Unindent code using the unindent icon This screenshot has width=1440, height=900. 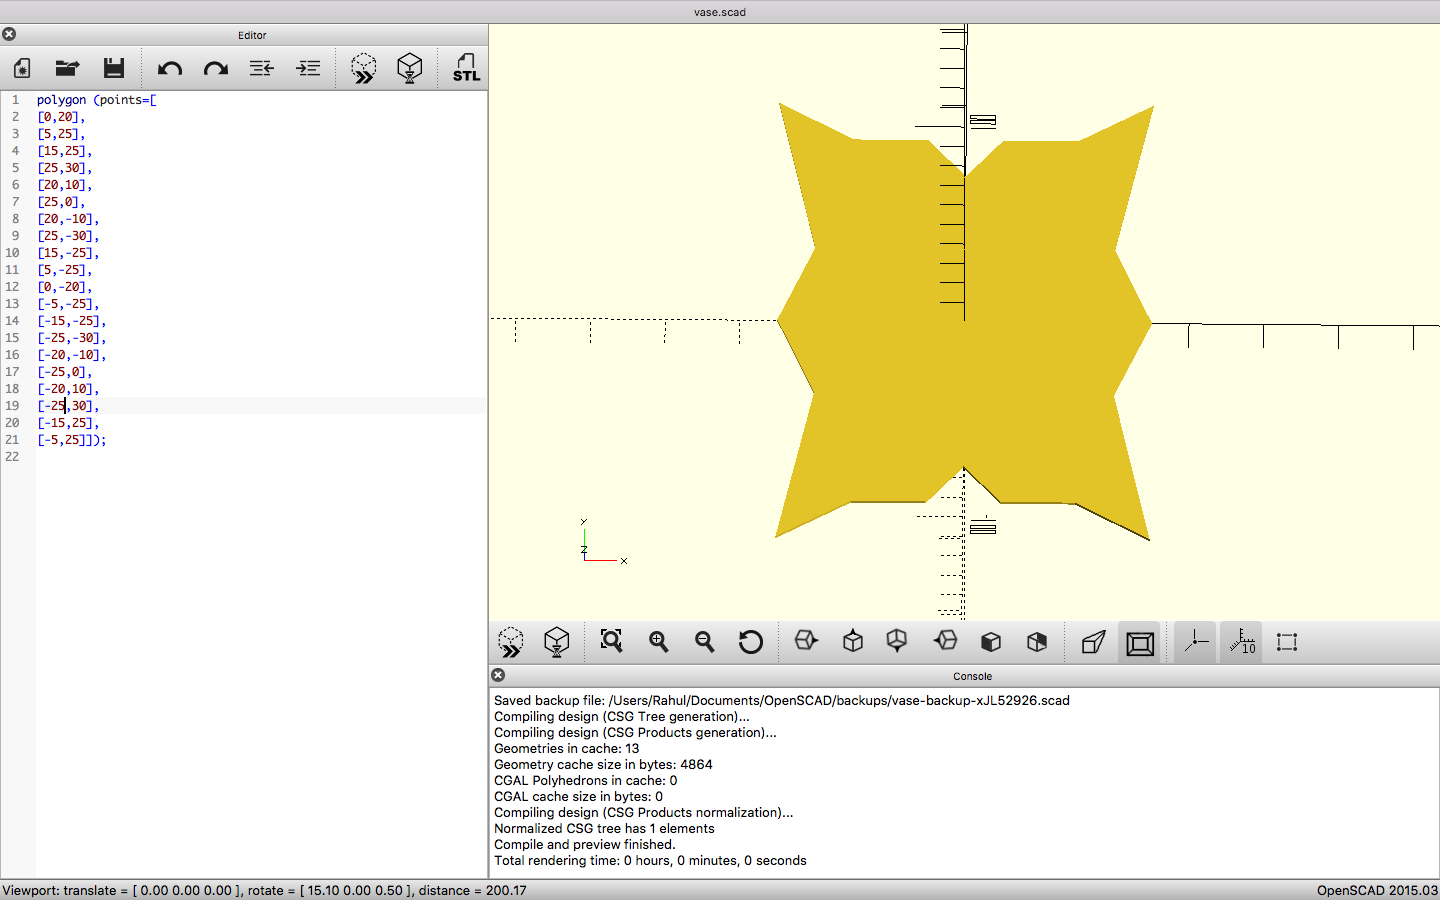[x=262, y=68]
